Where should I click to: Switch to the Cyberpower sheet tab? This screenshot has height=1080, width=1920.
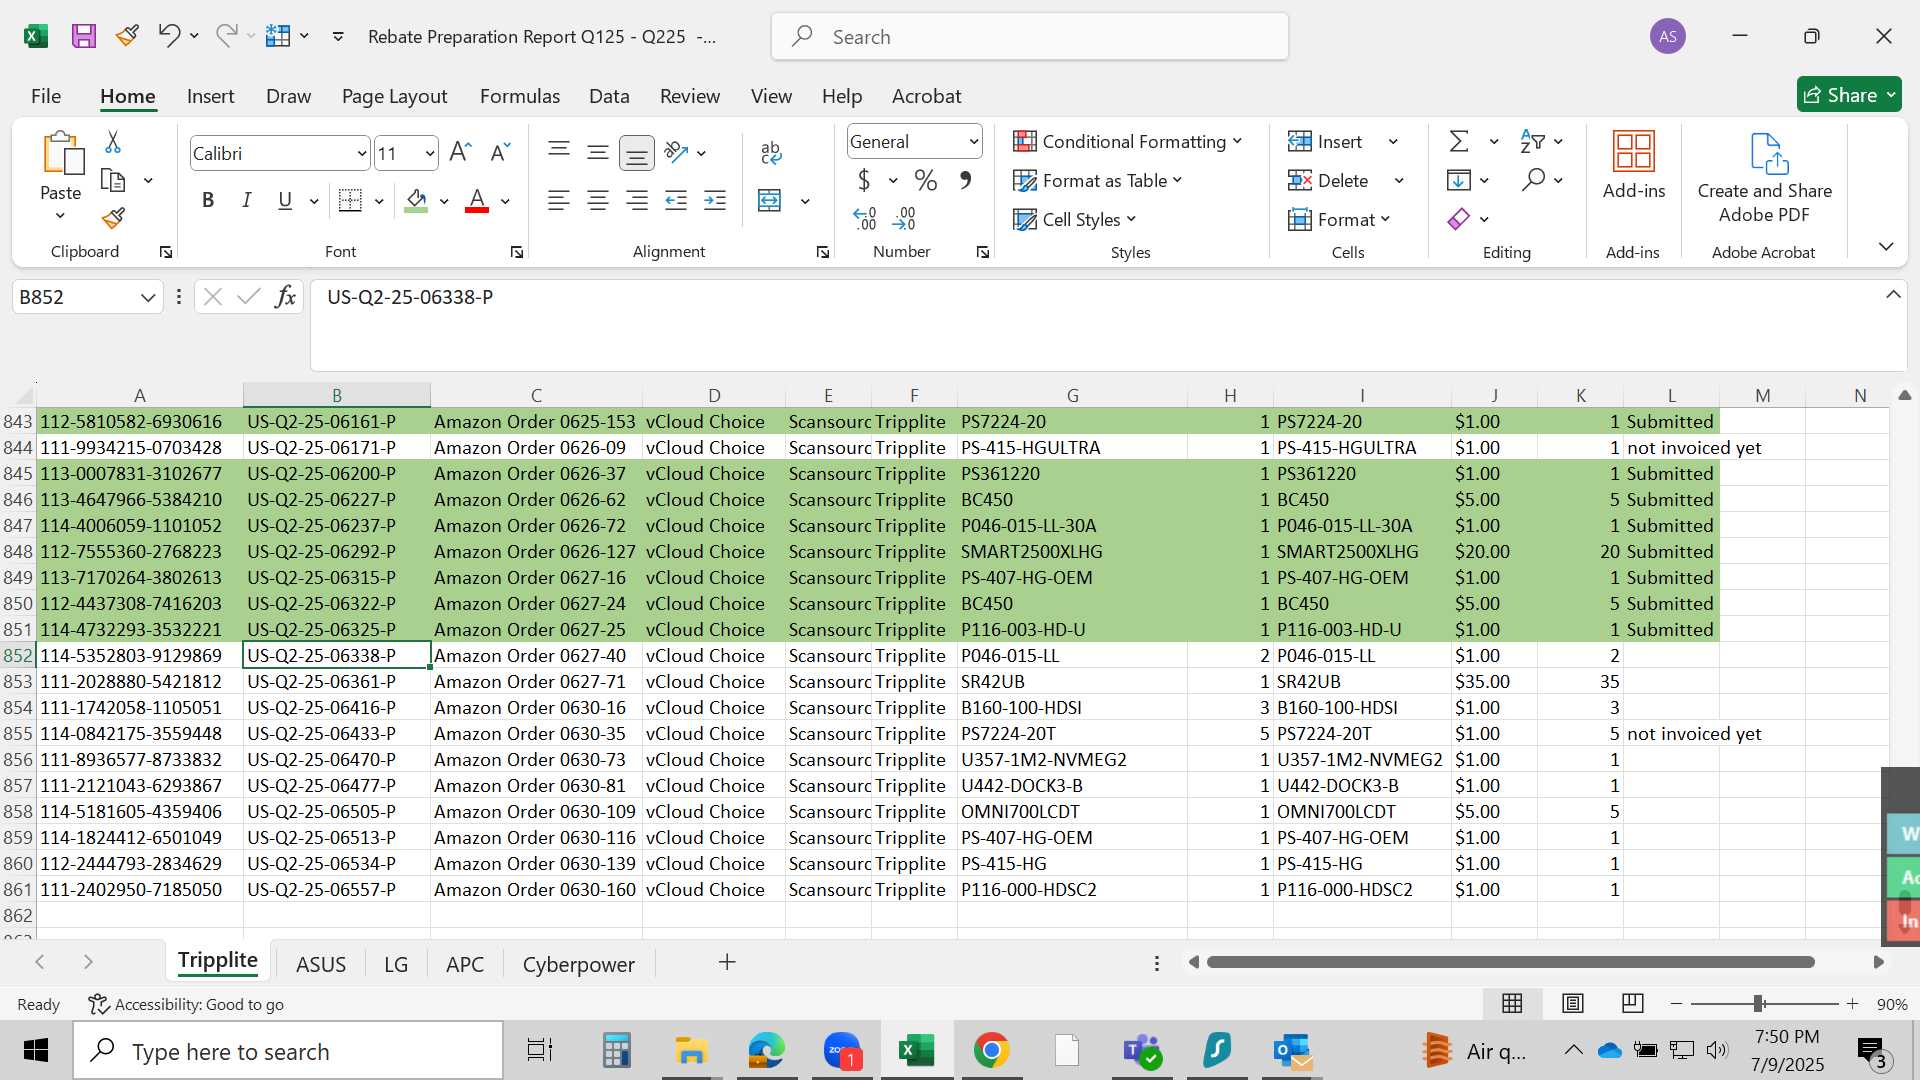tap(579, 964)
